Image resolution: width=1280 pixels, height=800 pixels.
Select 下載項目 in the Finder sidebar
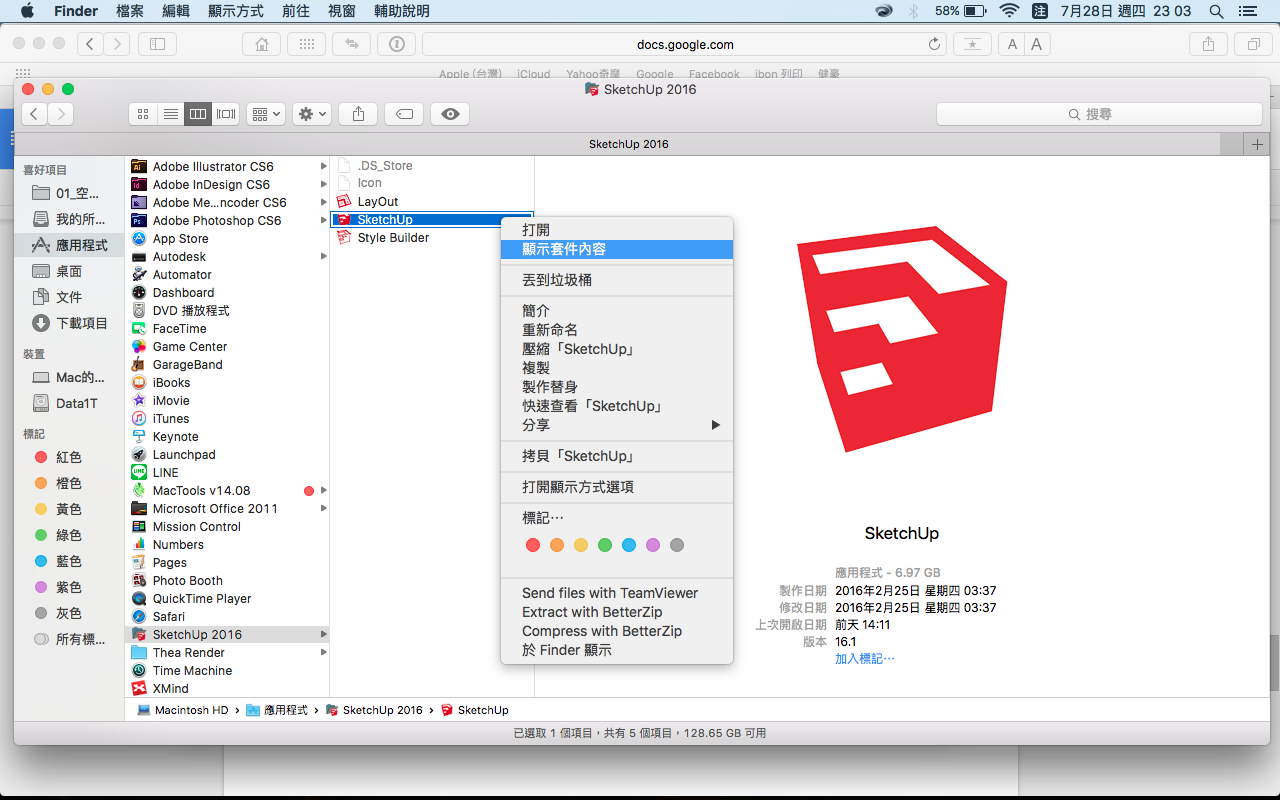pyautogui.click(x=69, y=323)
